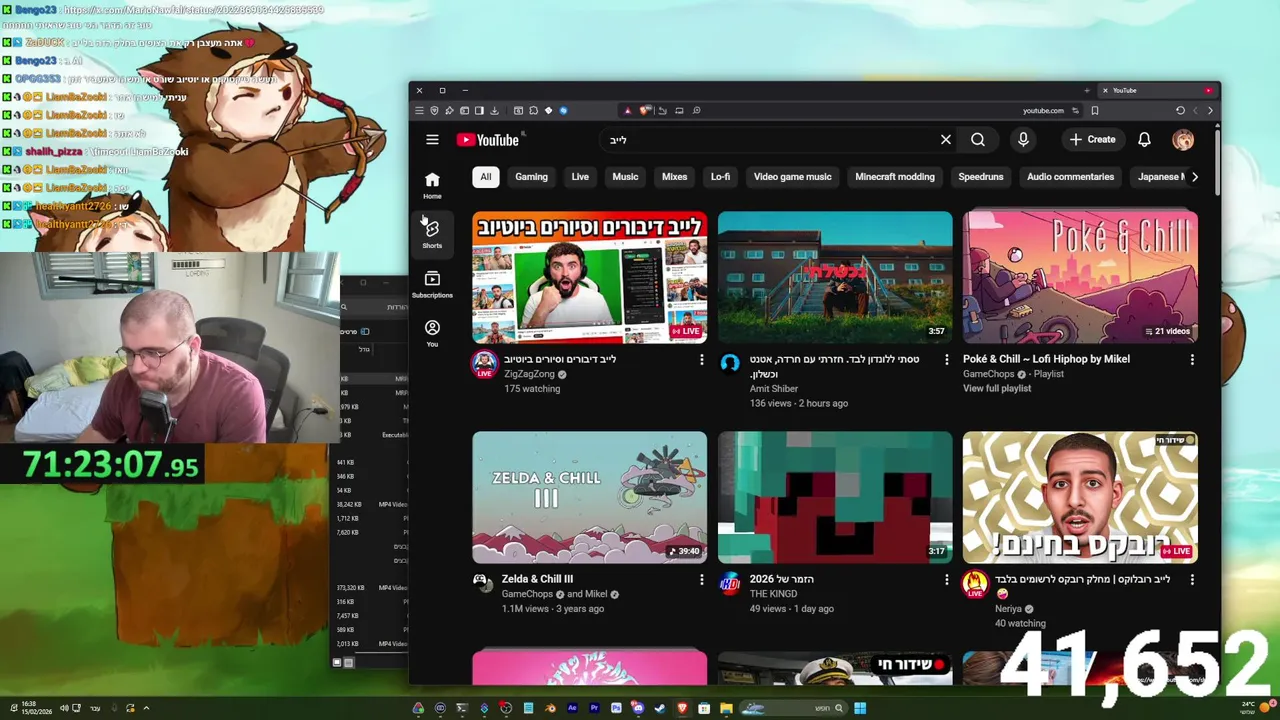The width and height of the screenshot is (1280, 720).
Task: Bookmark this page in the browser
Action: (1095, 110)
